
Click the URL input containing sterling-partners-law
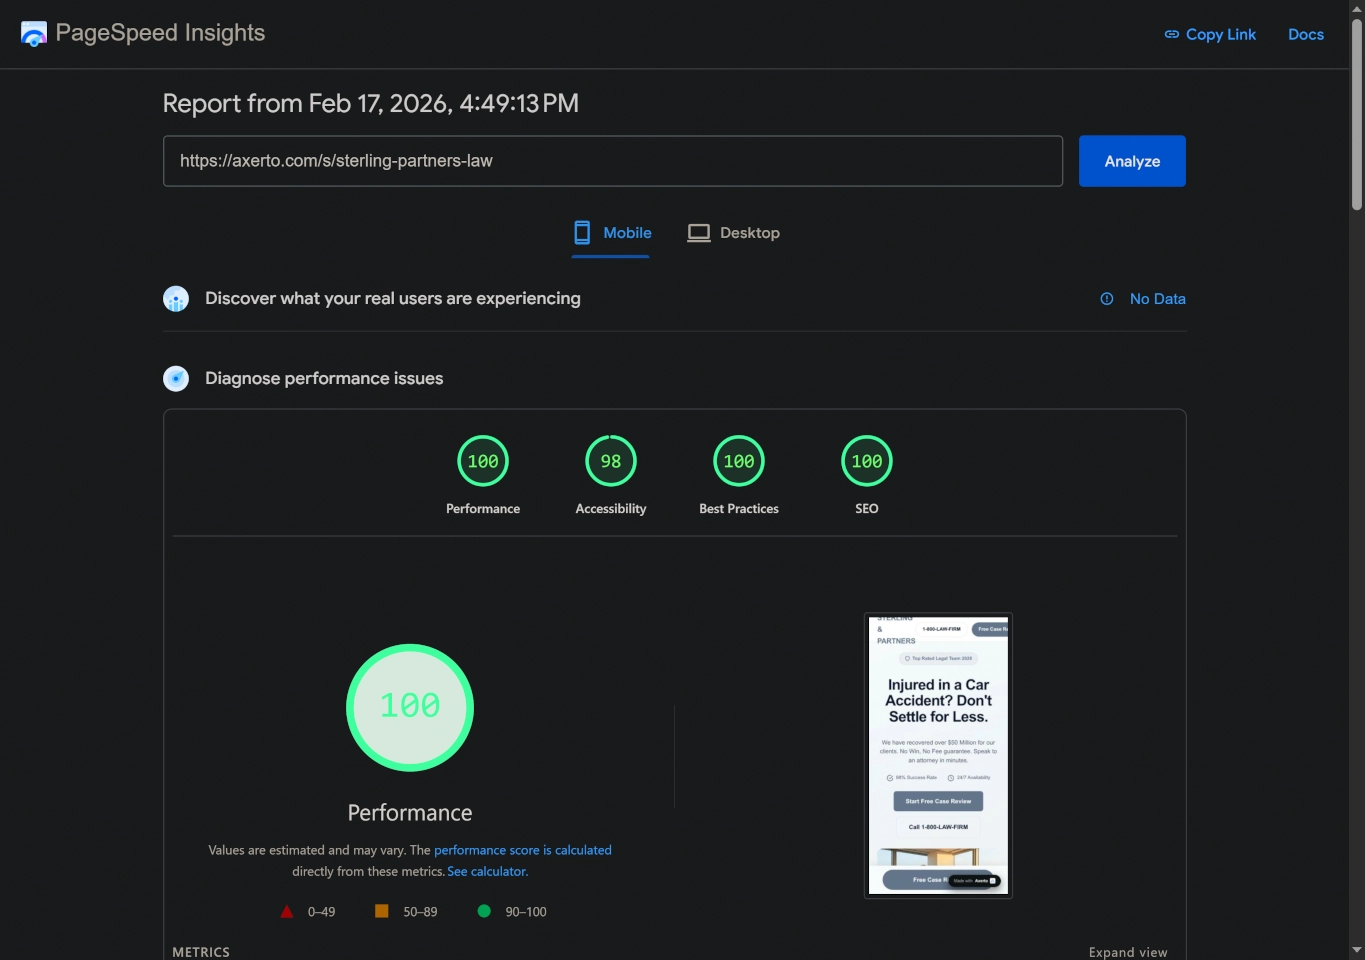pos(613,160)
